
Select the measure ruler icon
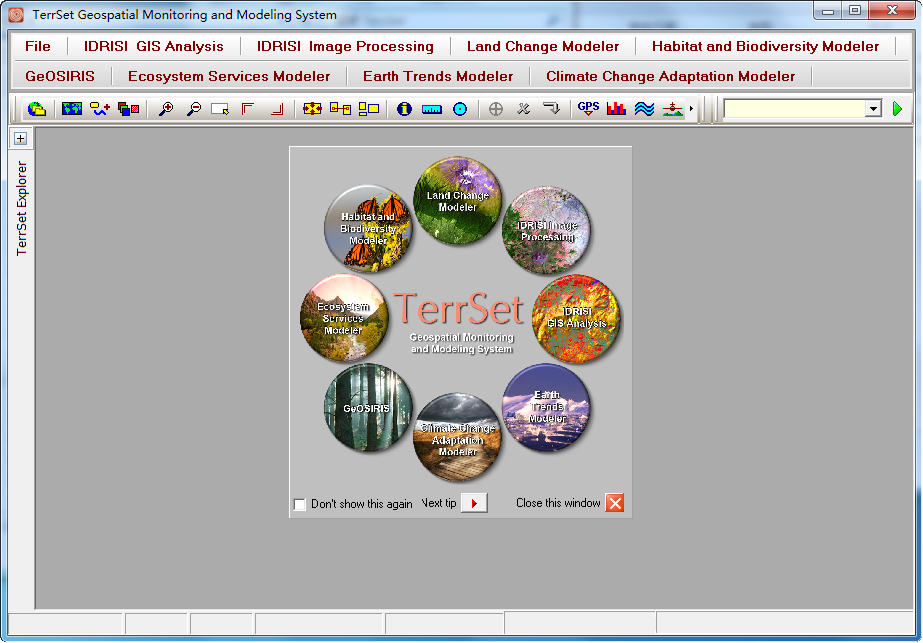[x=432, y=109]
